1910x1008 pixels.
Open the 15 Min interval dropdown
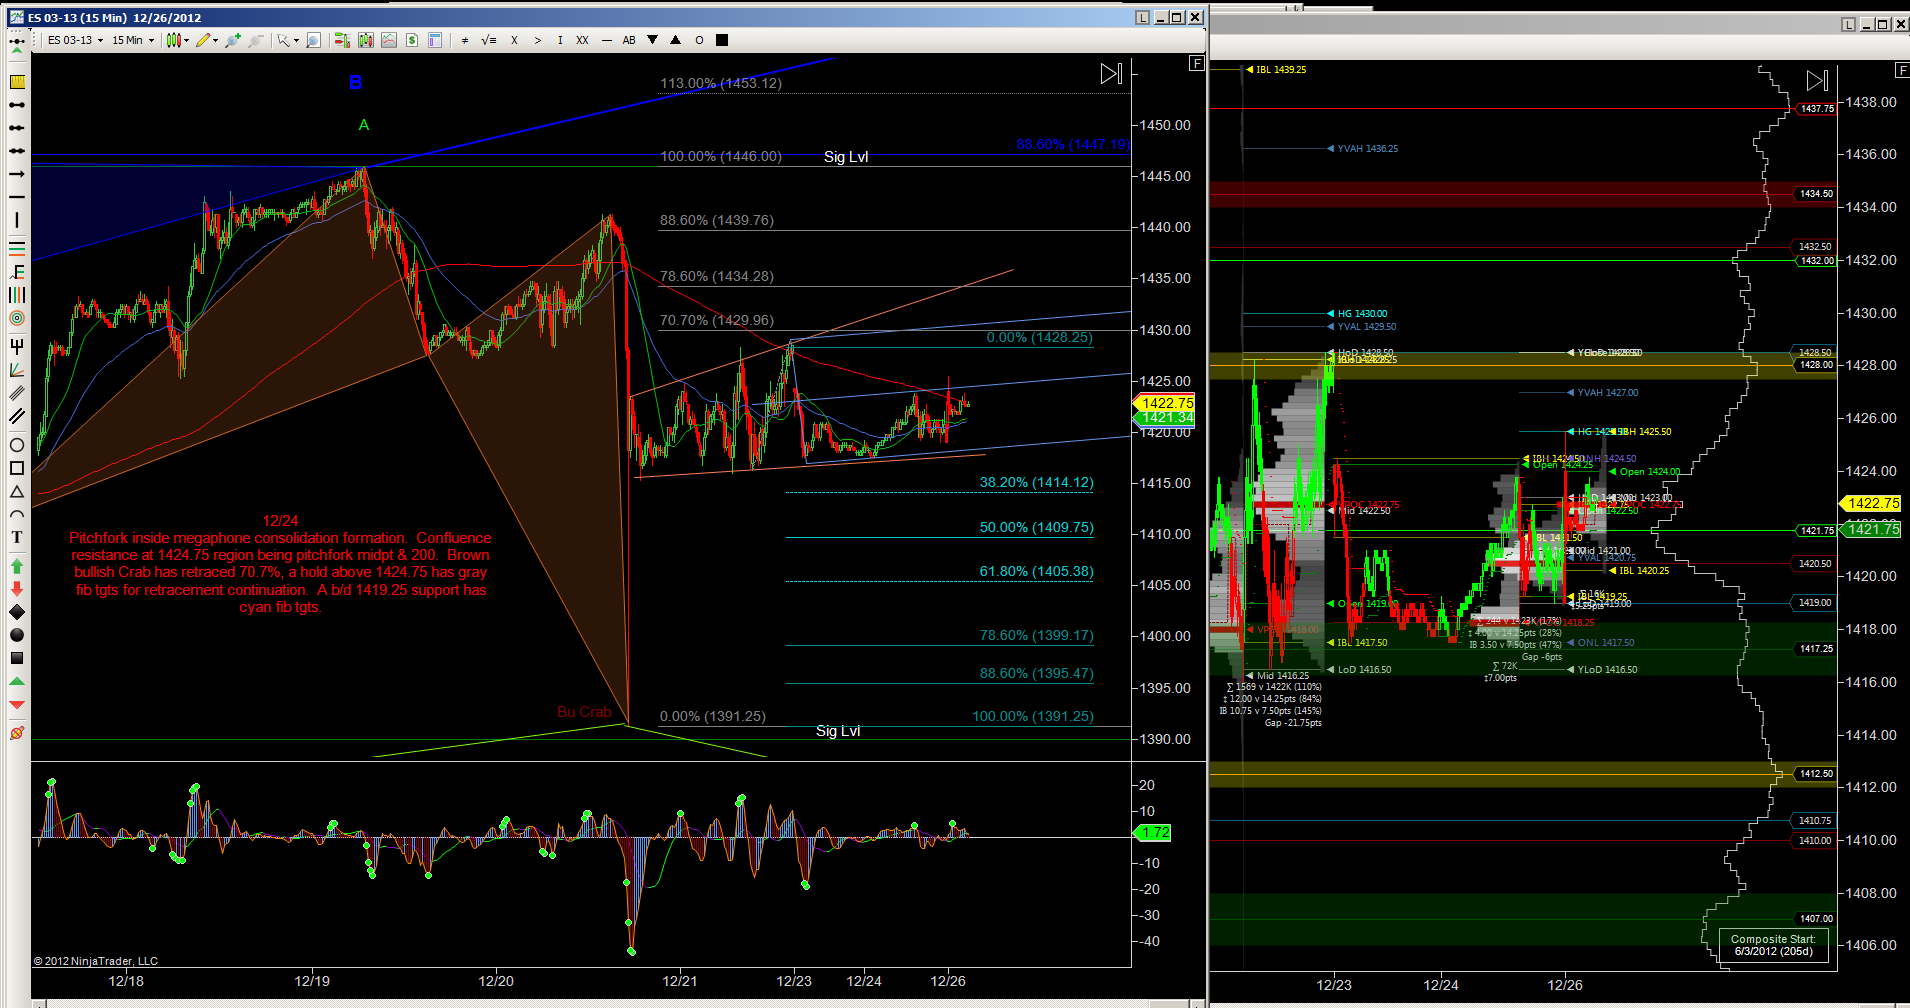(132, 40)
